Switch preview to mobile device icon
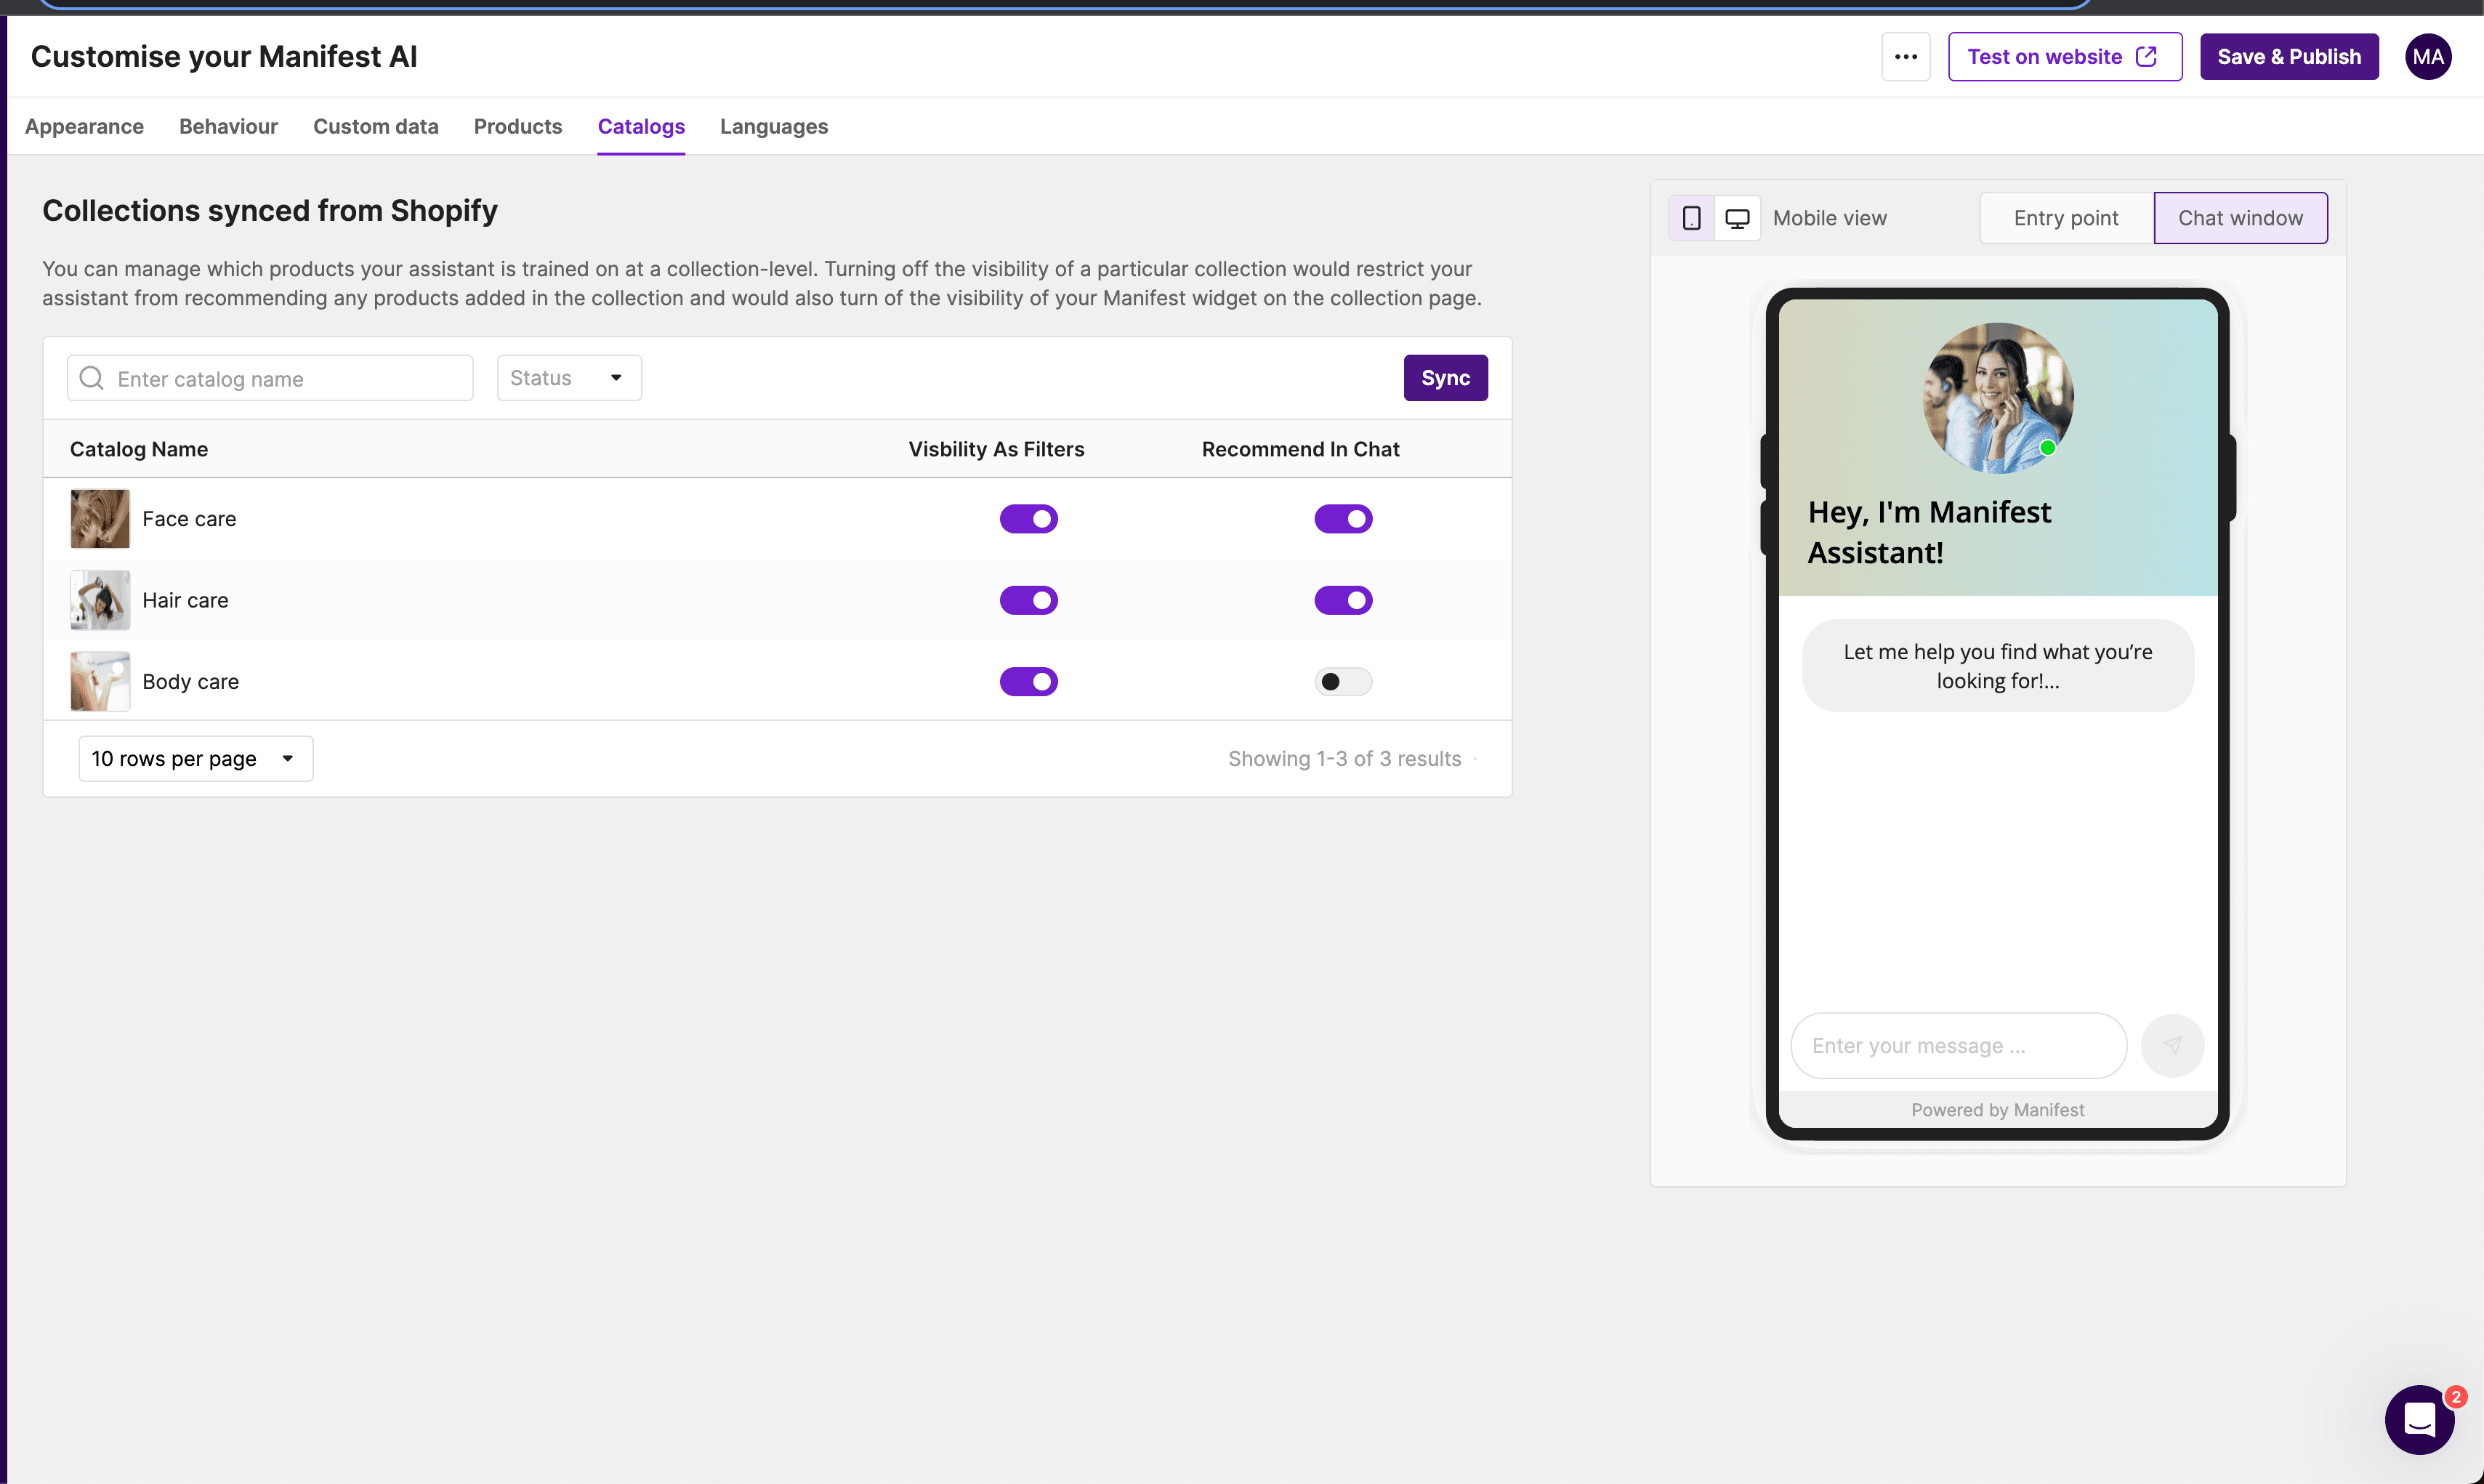 point(1691,218)
